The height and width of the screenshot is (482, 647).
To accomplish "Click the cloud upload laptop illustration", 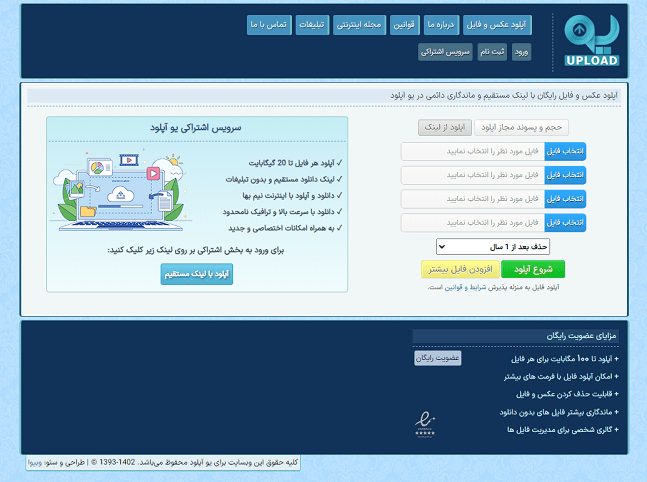I will click(120, 192).
